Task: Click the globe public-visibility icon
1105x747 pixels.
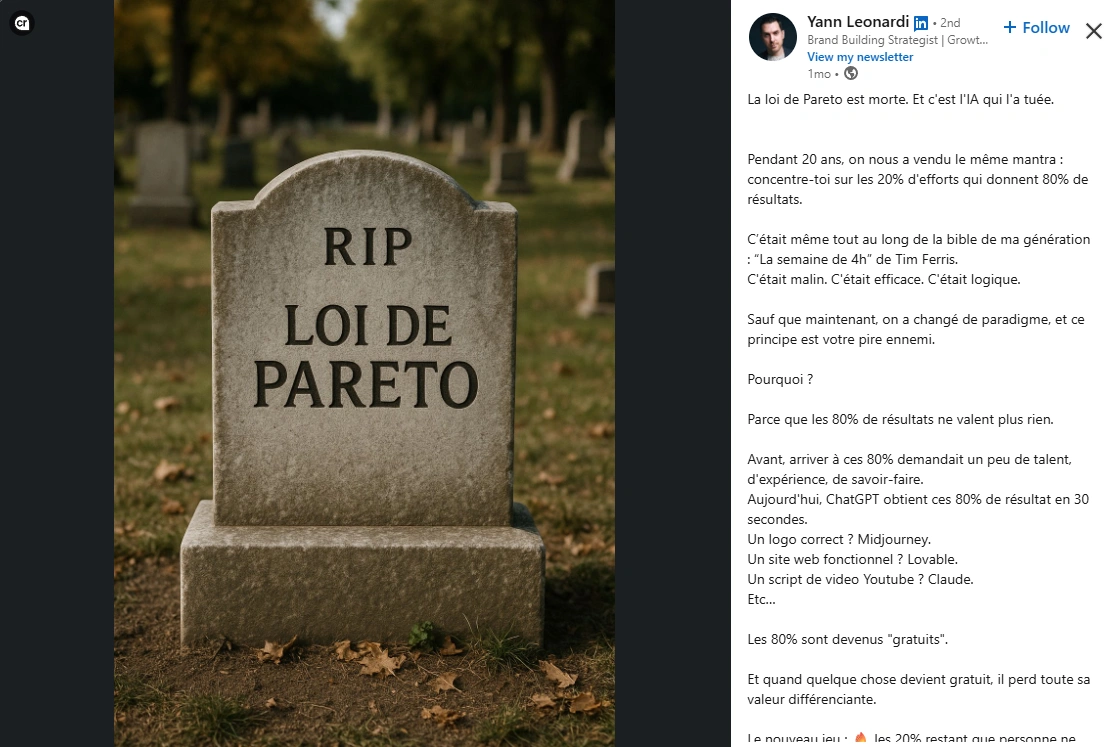Action: pyautogui.click(x=851, y=73)
